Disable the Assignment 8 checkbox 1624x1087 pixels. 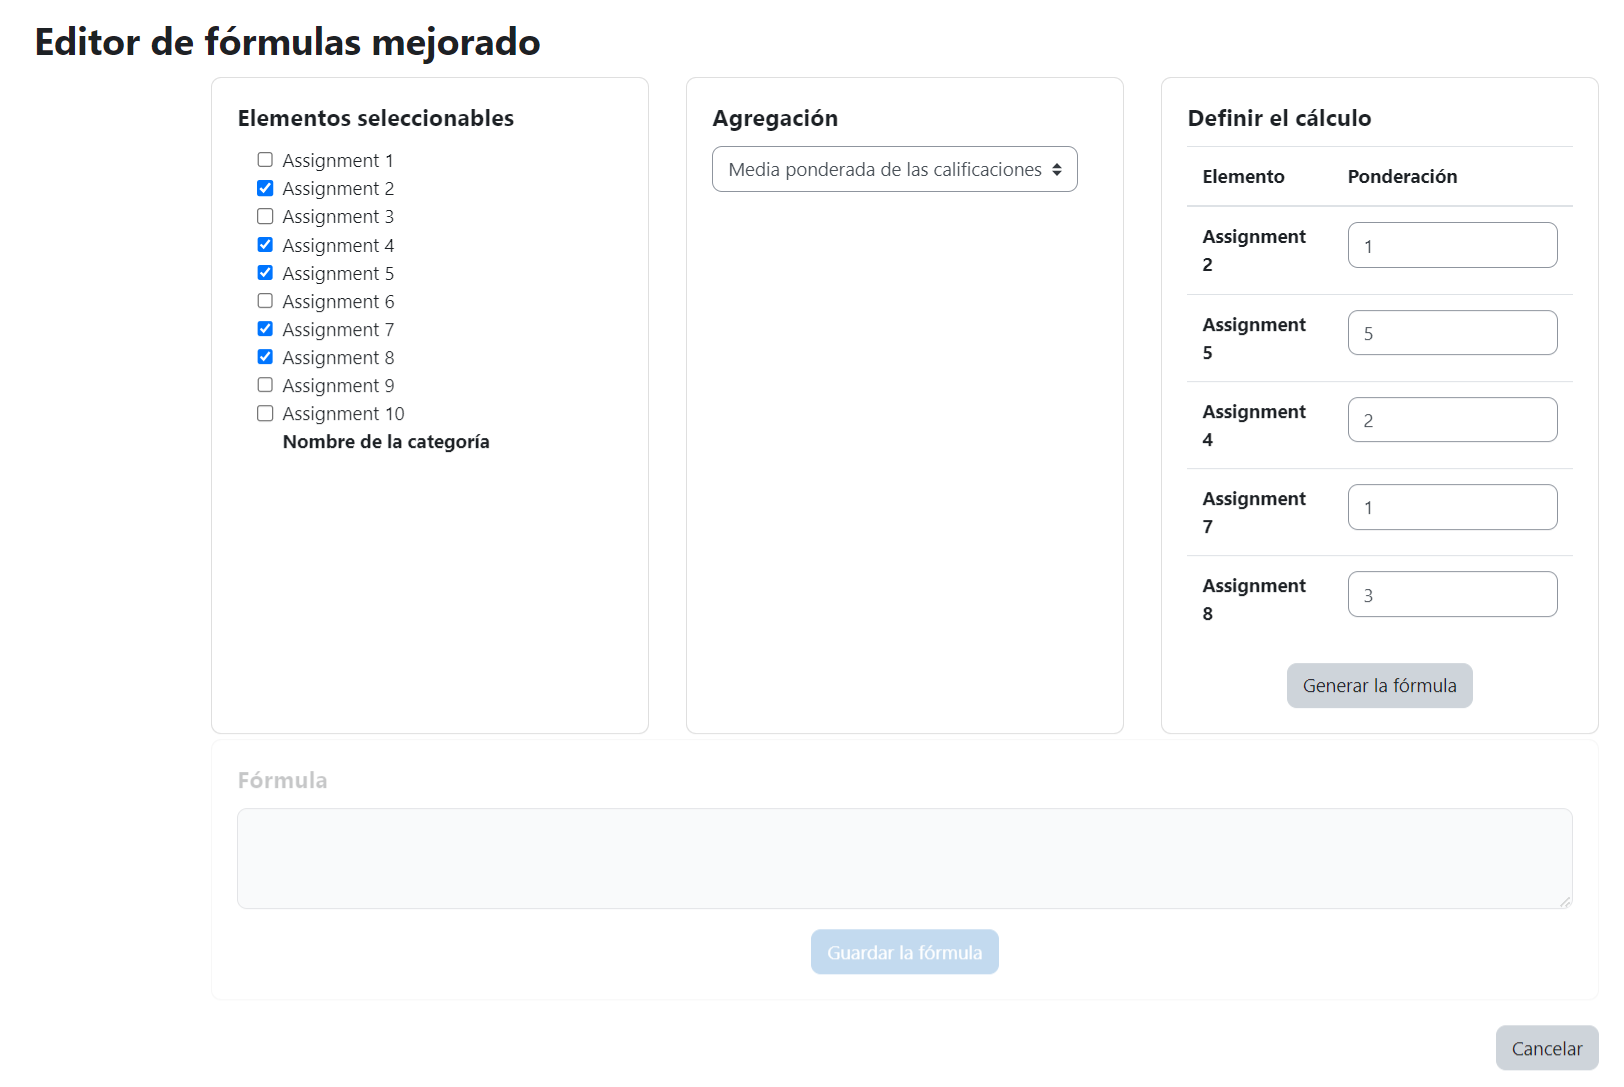pos(265,357)
